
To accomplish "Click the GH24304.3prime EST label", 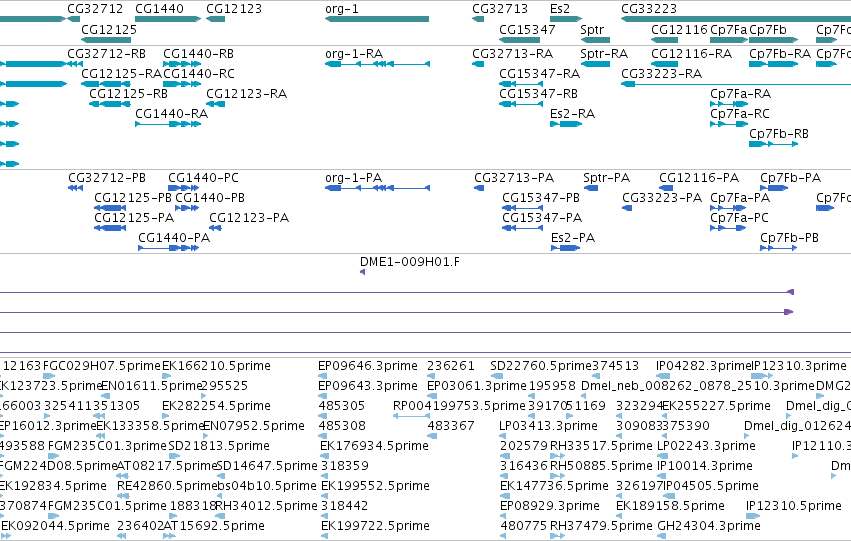I will 709,525.
